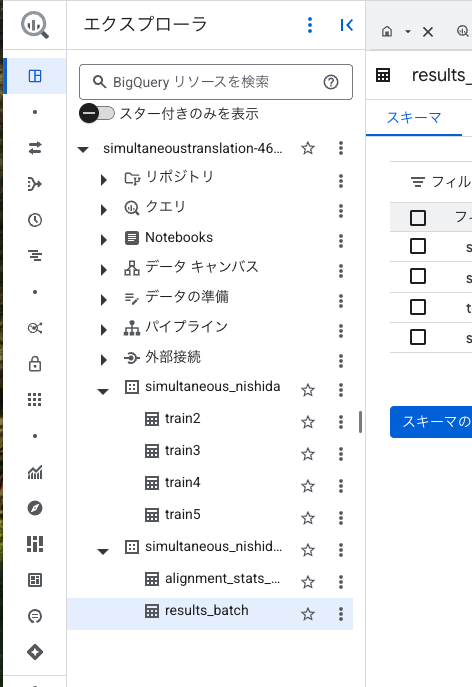Open the query tab icon beside home tab

(463, 32)
